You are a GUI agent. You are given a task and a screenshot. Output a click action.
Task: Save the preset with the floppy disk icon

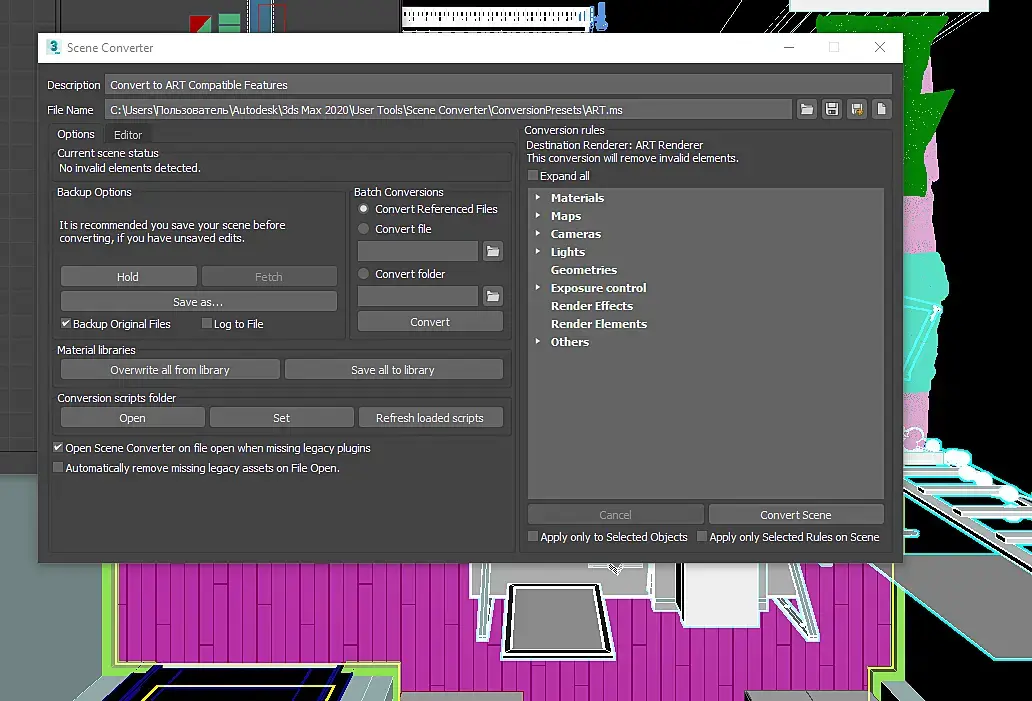[832, 109]
